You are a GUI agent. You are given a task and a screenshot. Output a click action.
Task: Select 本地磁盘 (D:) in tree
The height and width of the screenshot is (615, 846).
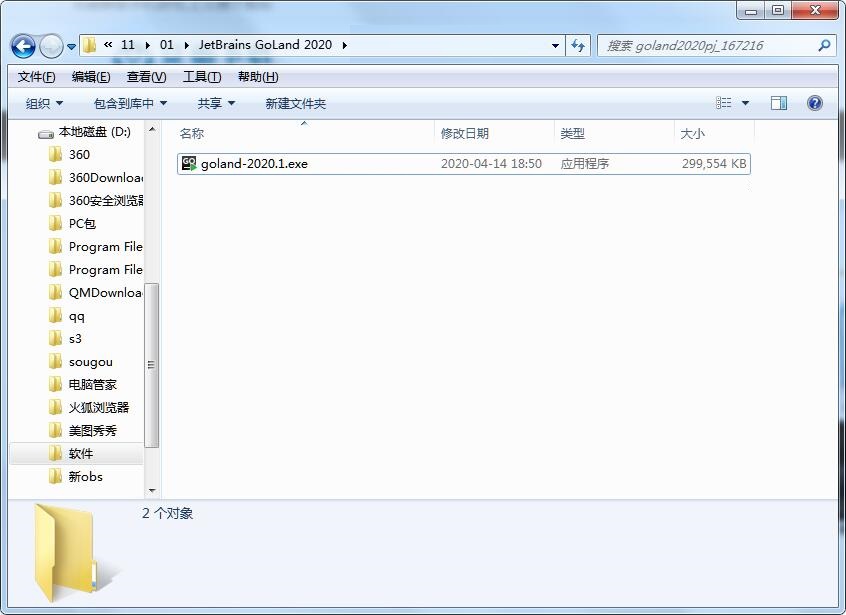(x=94, y=132)
